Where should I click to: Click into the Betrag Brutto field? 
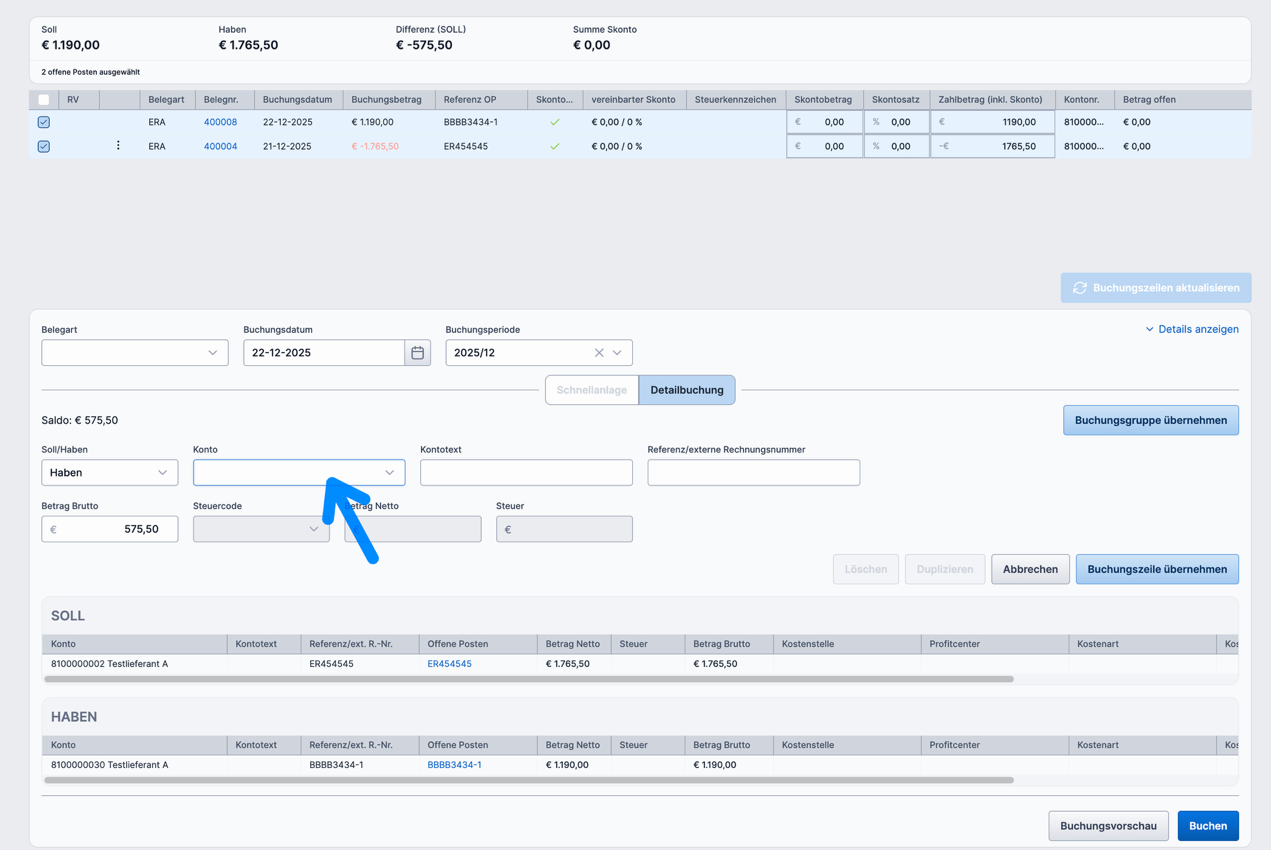coord(110,529)
